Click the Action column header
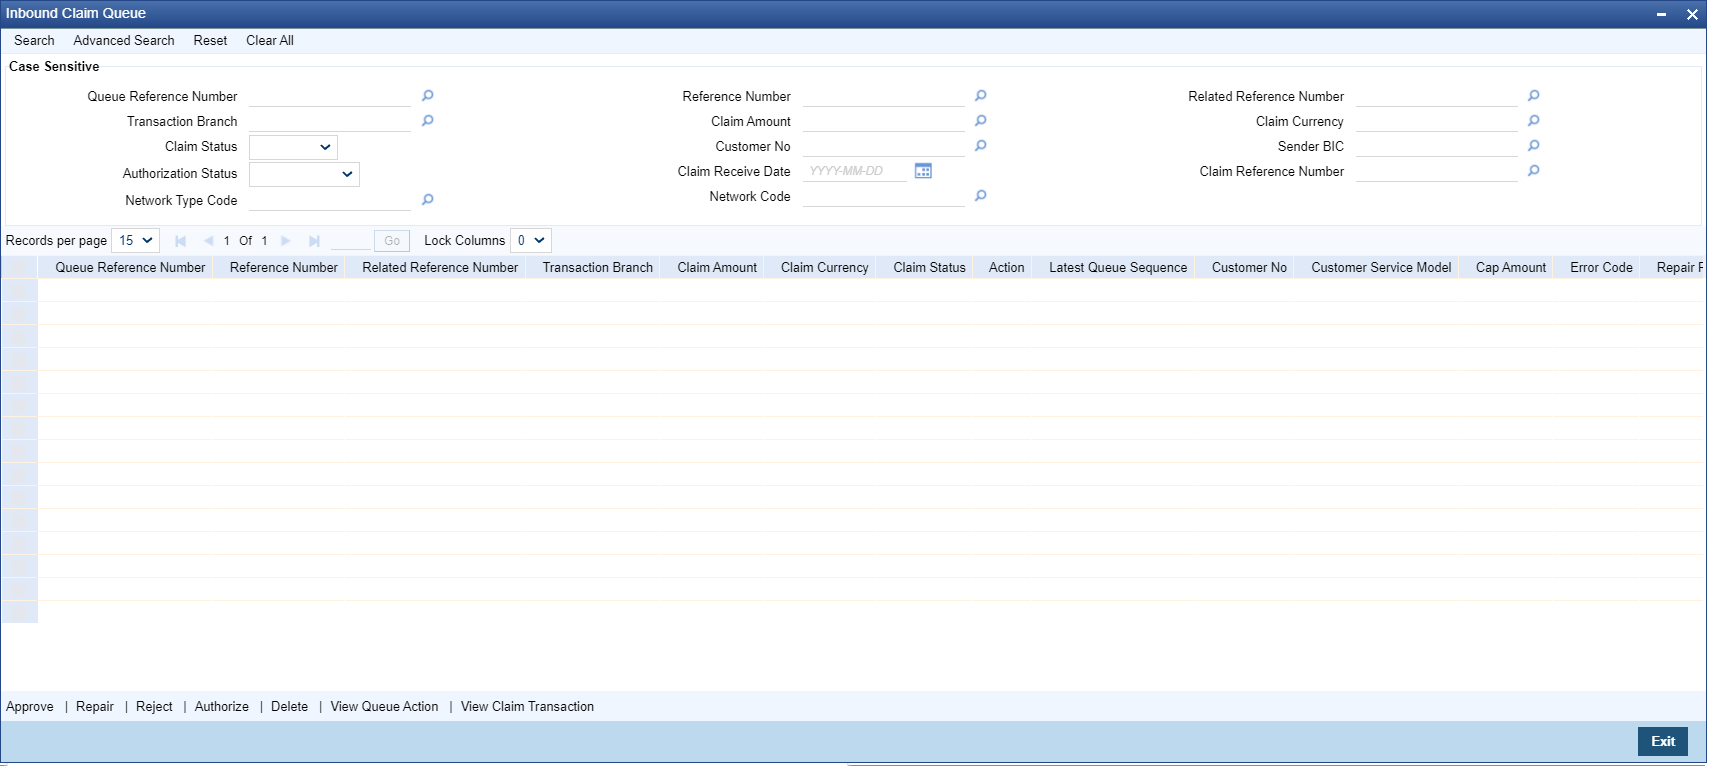 tap(1006, 268)
